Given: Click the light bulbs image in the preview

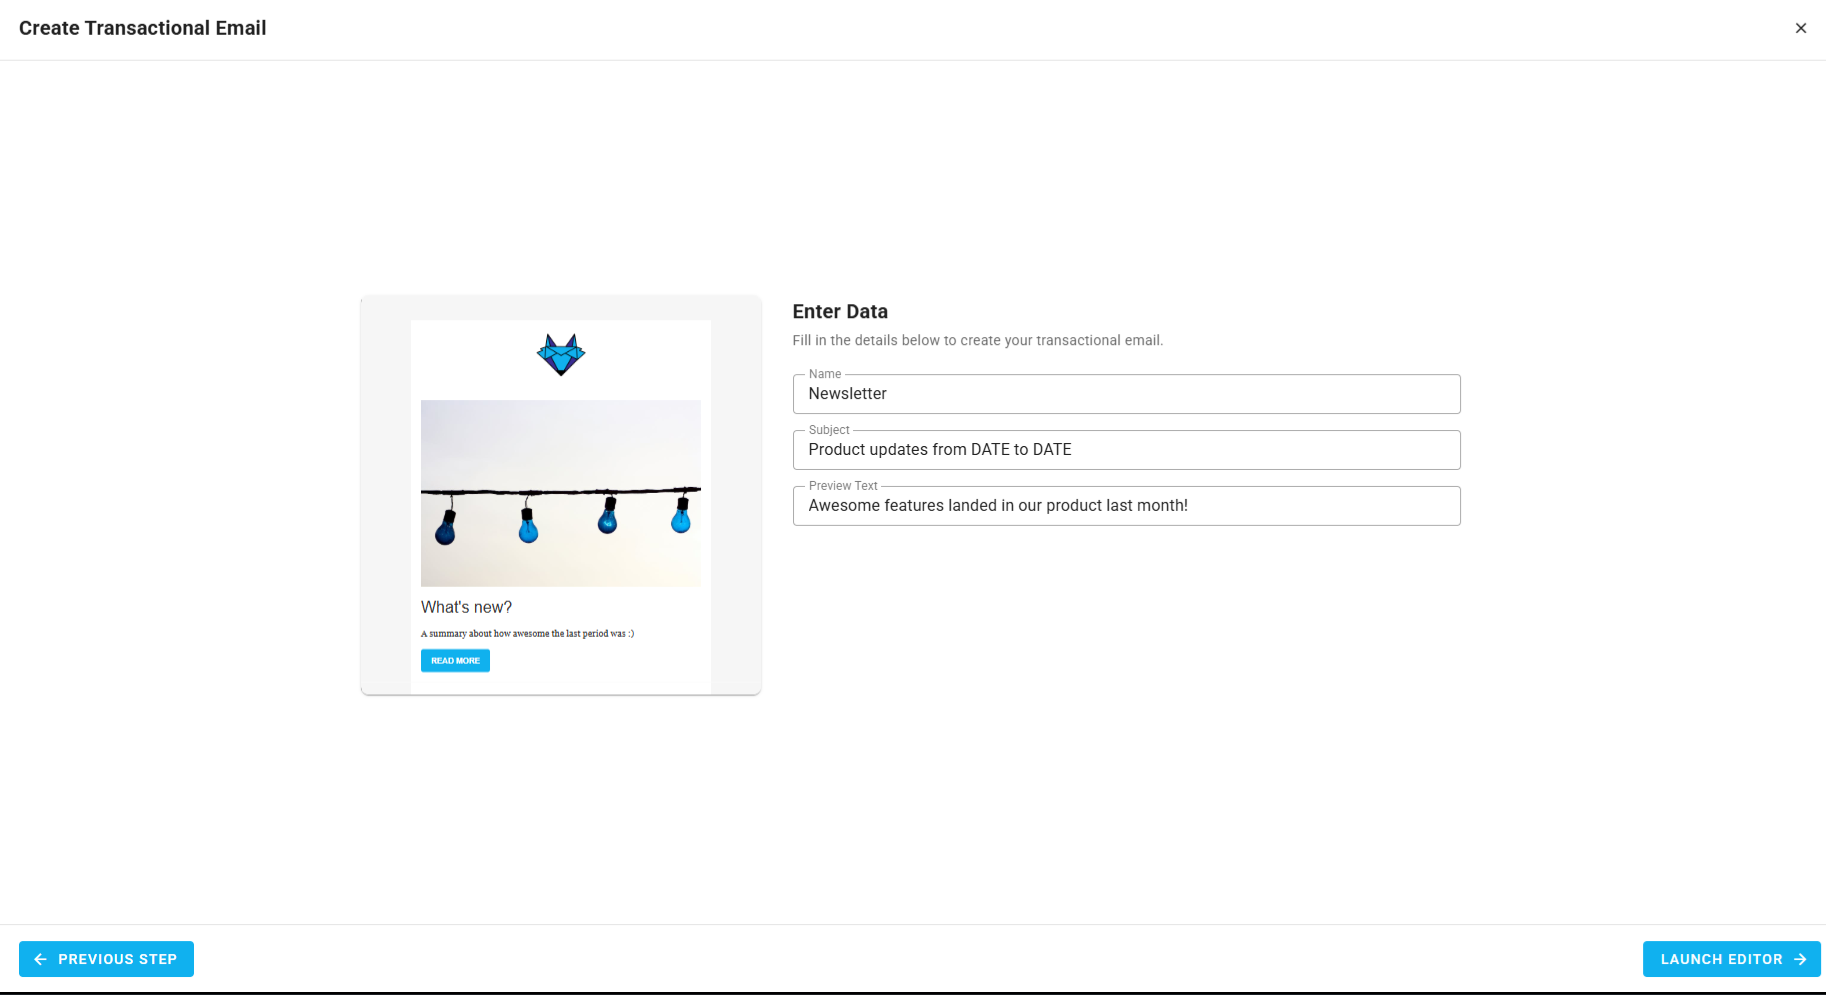Looking at the screenshot, I should point(560,492).
